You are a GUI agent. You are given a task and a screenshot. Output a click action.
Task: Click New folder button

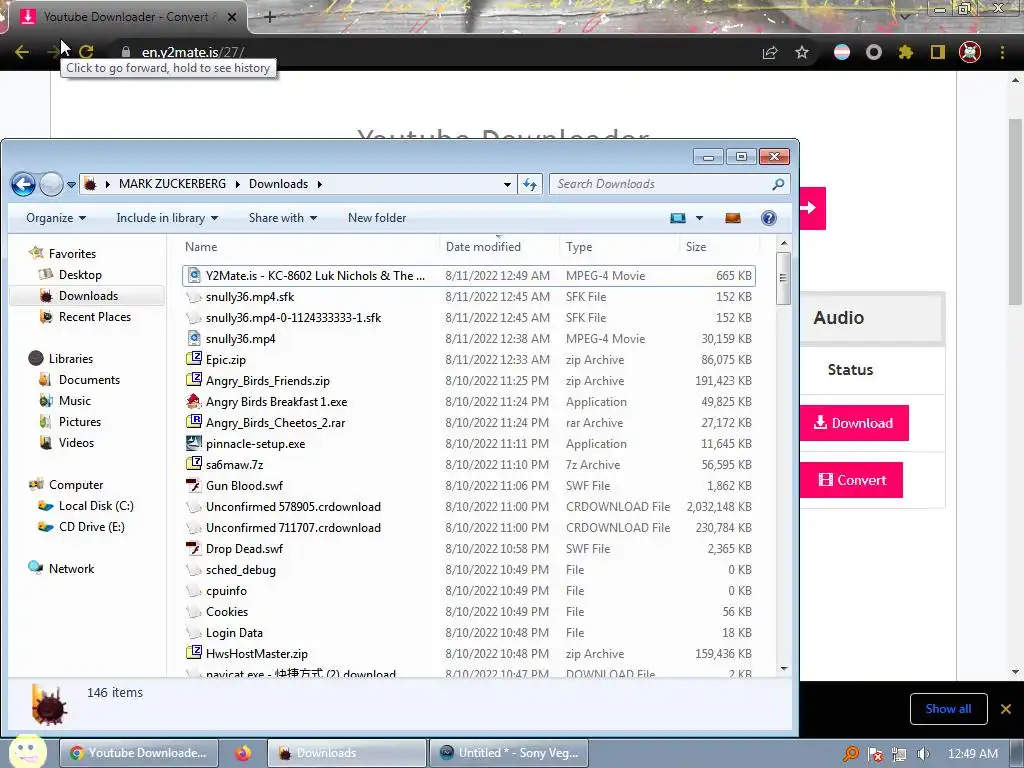pos(377,218)
